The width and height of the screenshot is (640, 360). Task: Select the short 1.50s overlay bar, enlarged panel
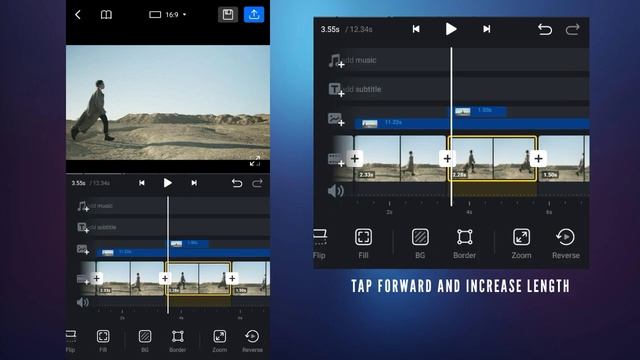pyautogui.click(x=479, y=111)
